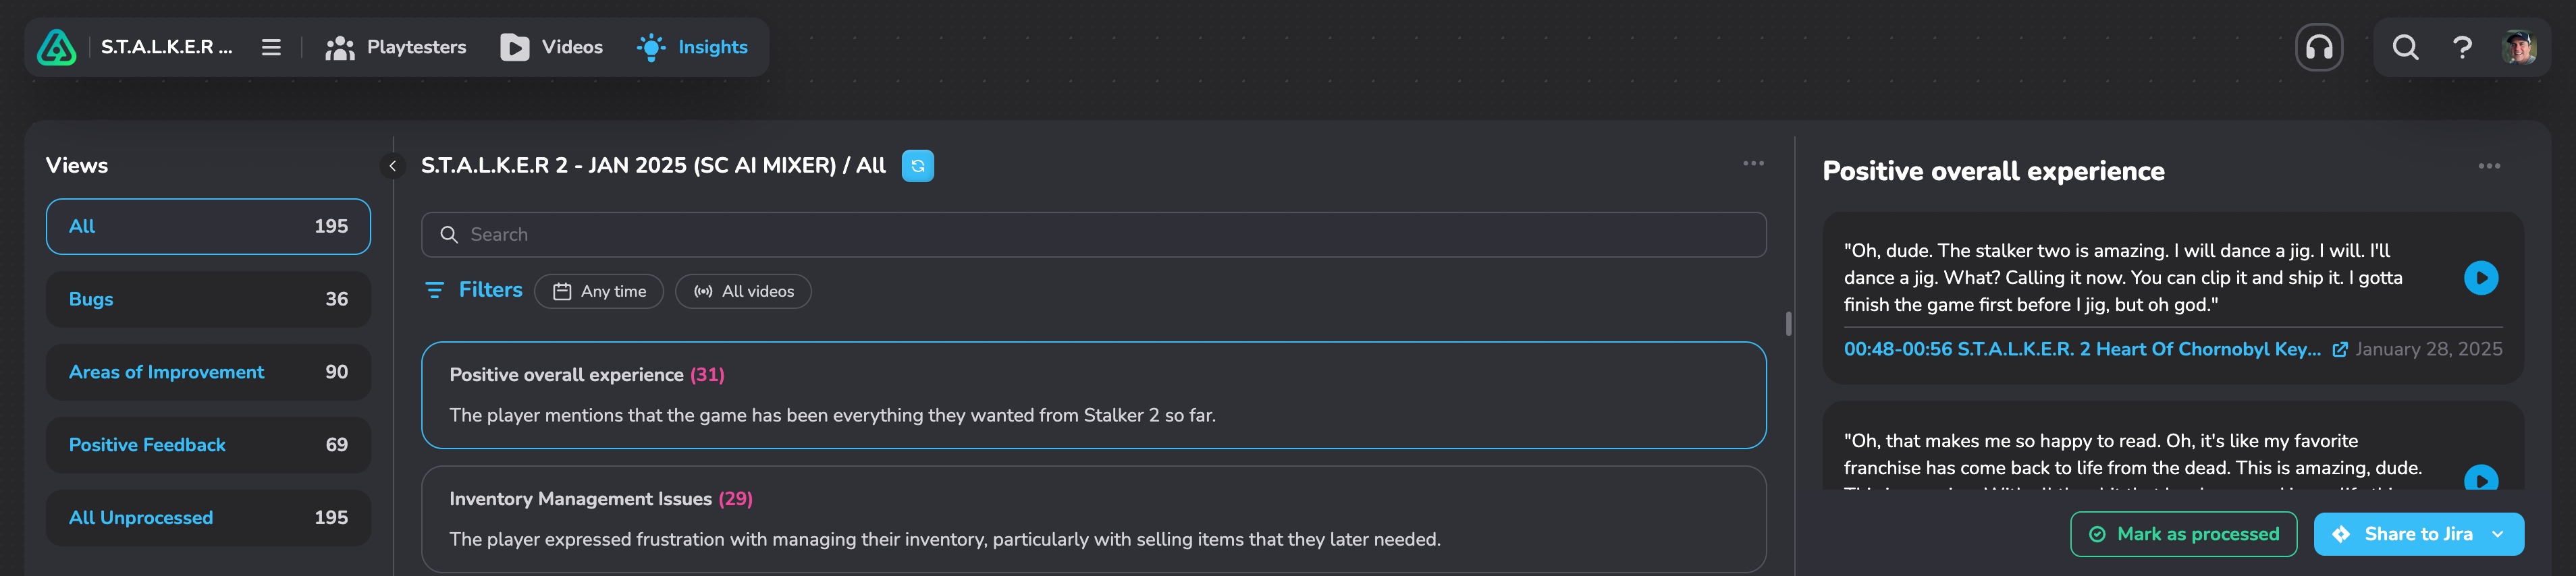Open the All videos filter
This screenshot has height=576, width=2576.
coord(743,292)
